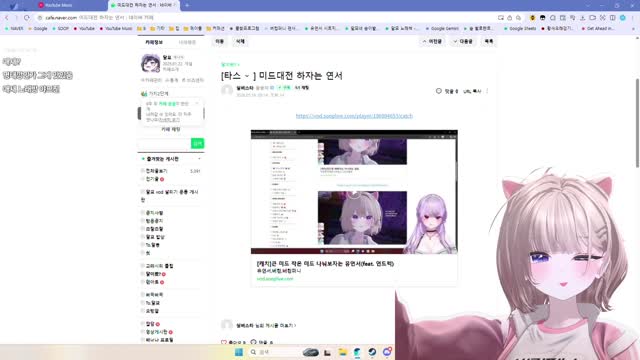Click the yellow extension icon in toolbar
640x360 pixels.
tap(532, 18)
